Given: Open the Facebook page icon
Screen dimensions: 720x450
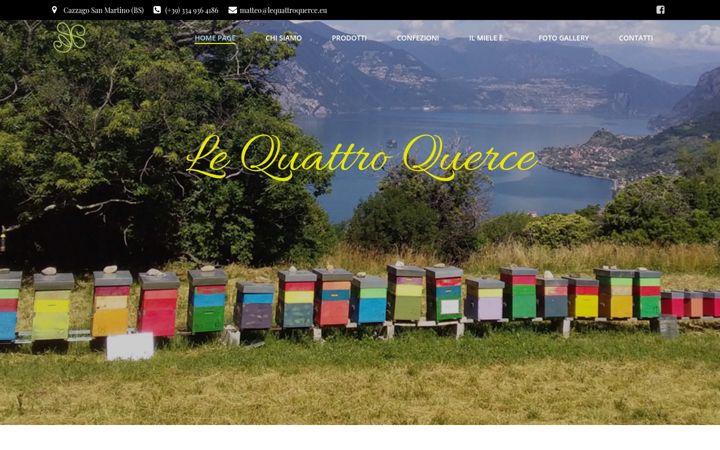Looking at the screenshot, I should click(x=660, y=10).
